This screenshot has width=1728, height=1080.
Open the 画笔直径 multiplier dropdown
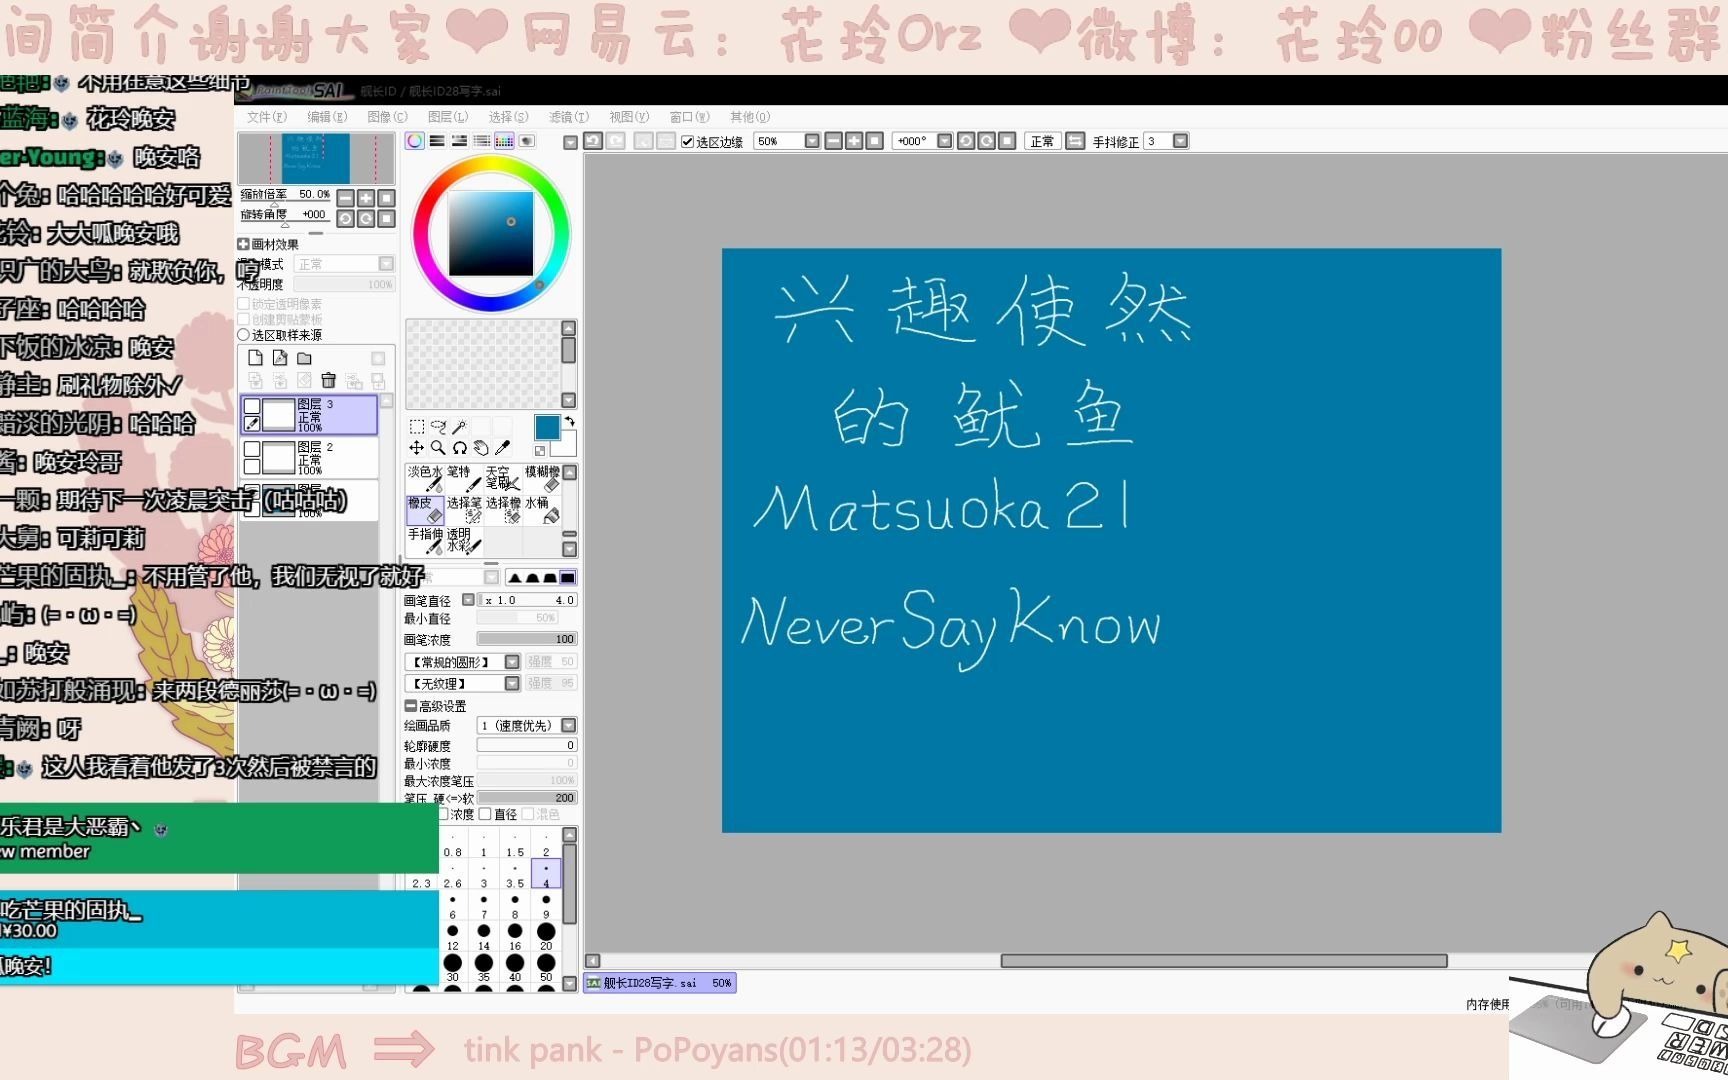(x=468, y=600)
